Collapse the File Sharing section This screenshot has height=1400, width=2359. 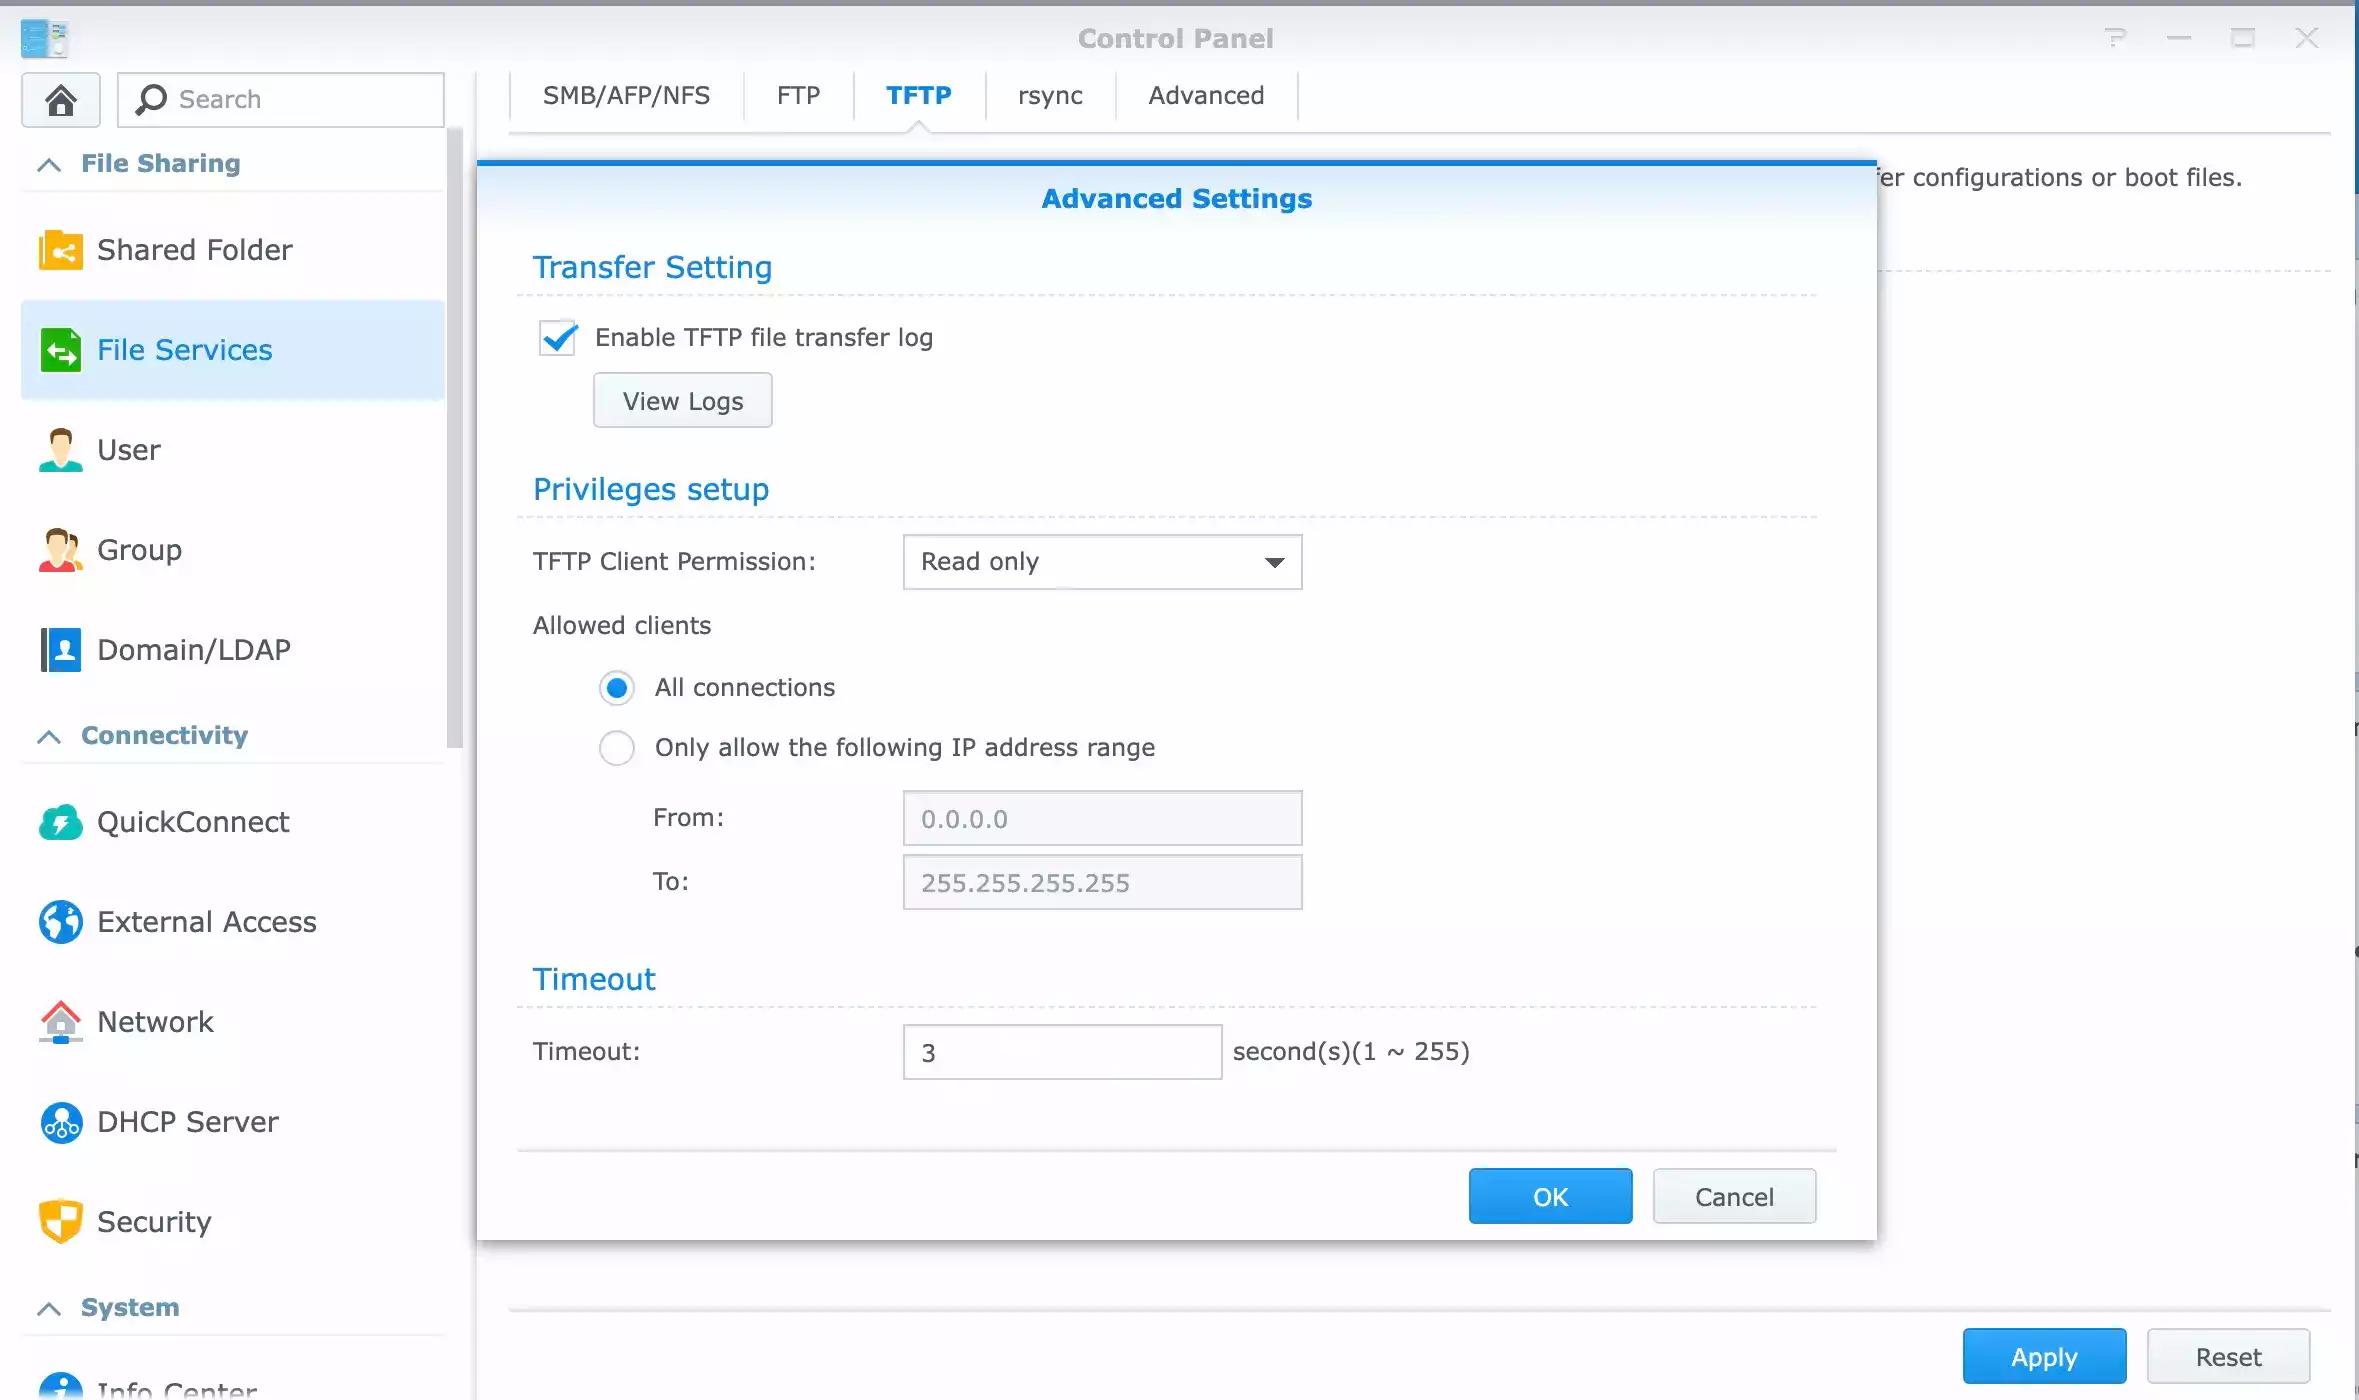[49, 164]
